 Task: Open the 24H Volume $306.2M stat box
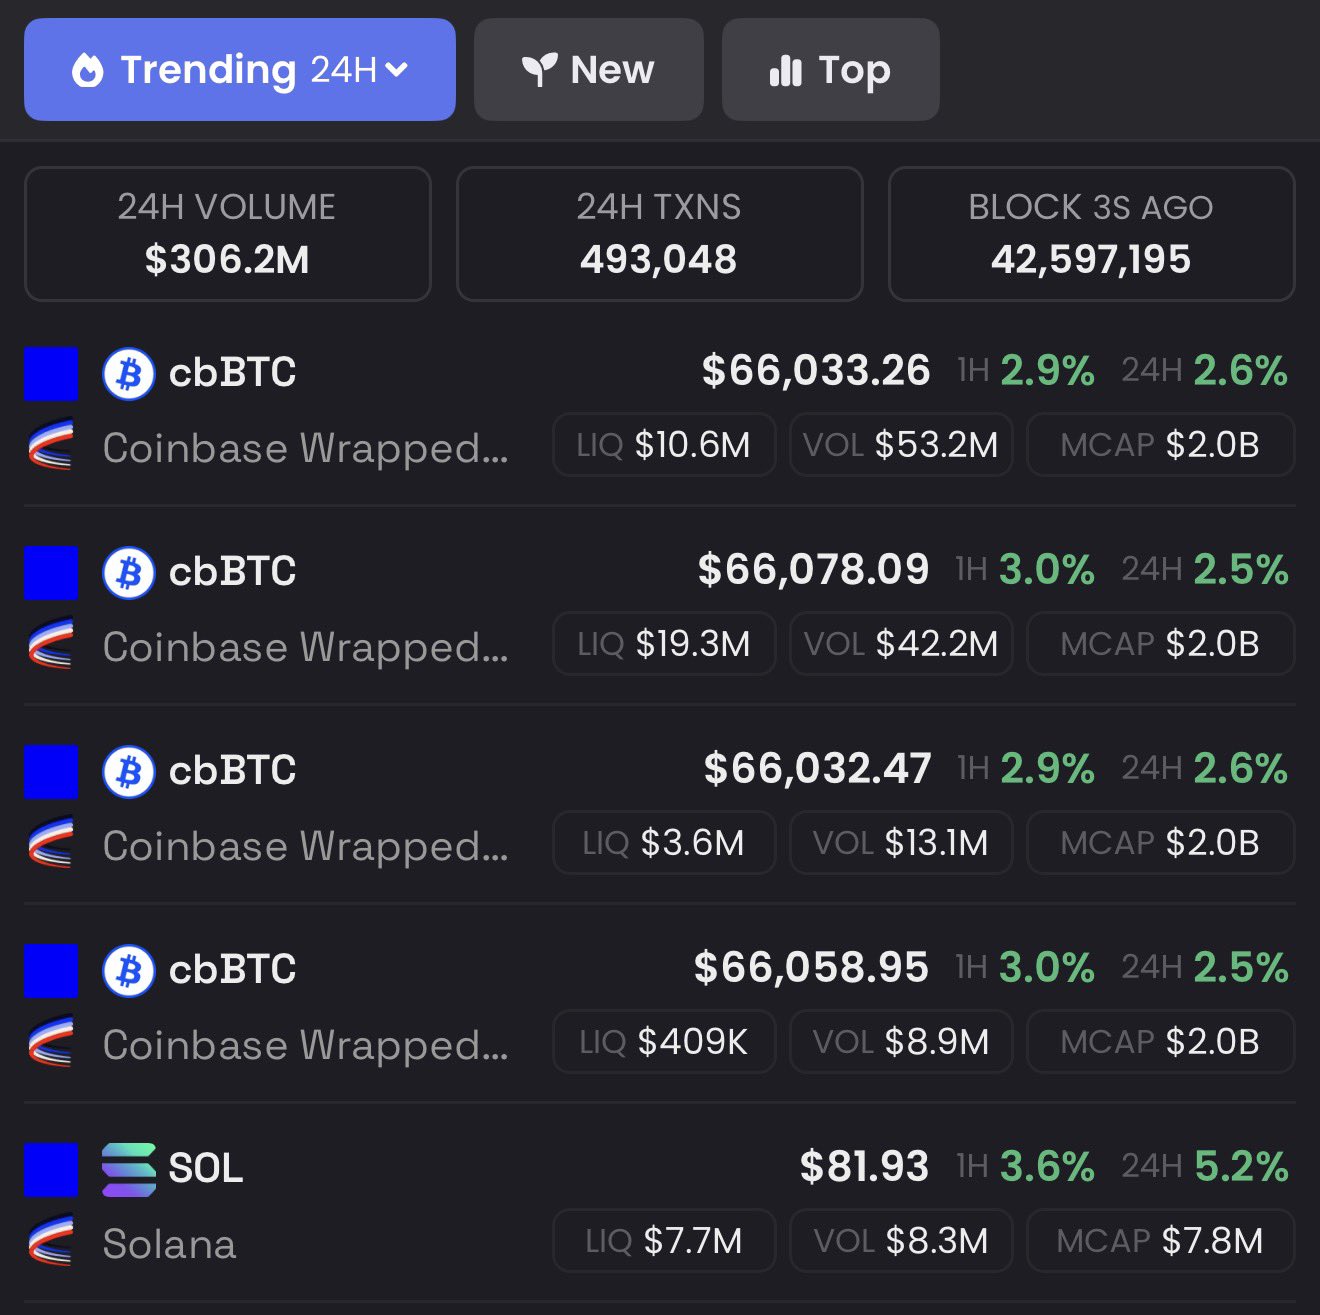pyautogui.click(x=227, y=234)
